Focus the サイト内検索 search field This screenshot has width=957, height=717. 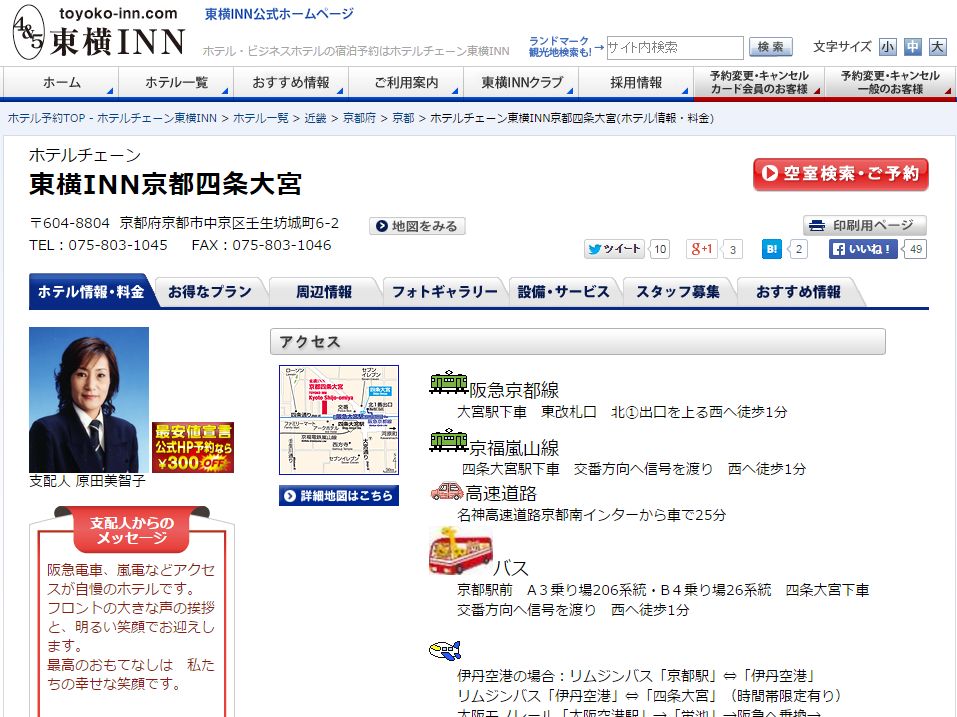[x=674, y=48]
